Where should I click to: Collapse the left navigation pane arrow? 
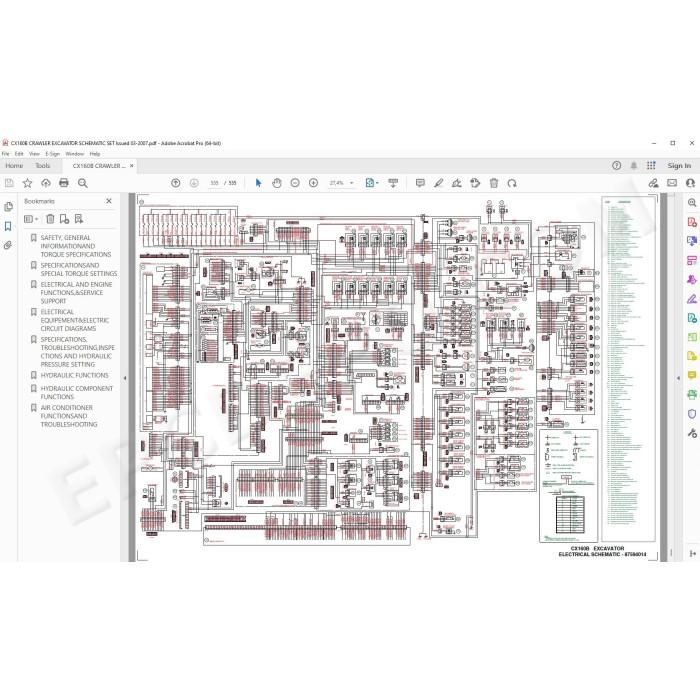click(125, 378)
